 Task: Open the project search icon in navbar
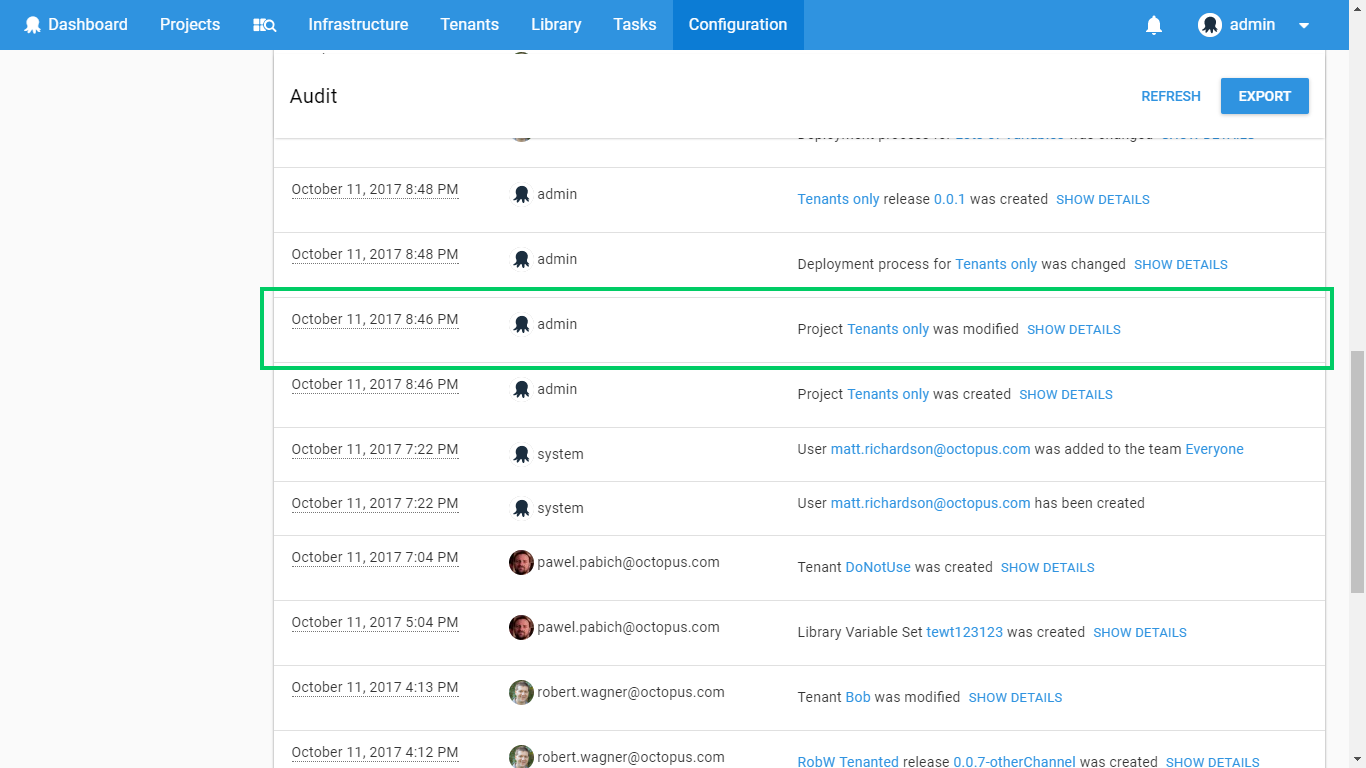coord(264,25)
